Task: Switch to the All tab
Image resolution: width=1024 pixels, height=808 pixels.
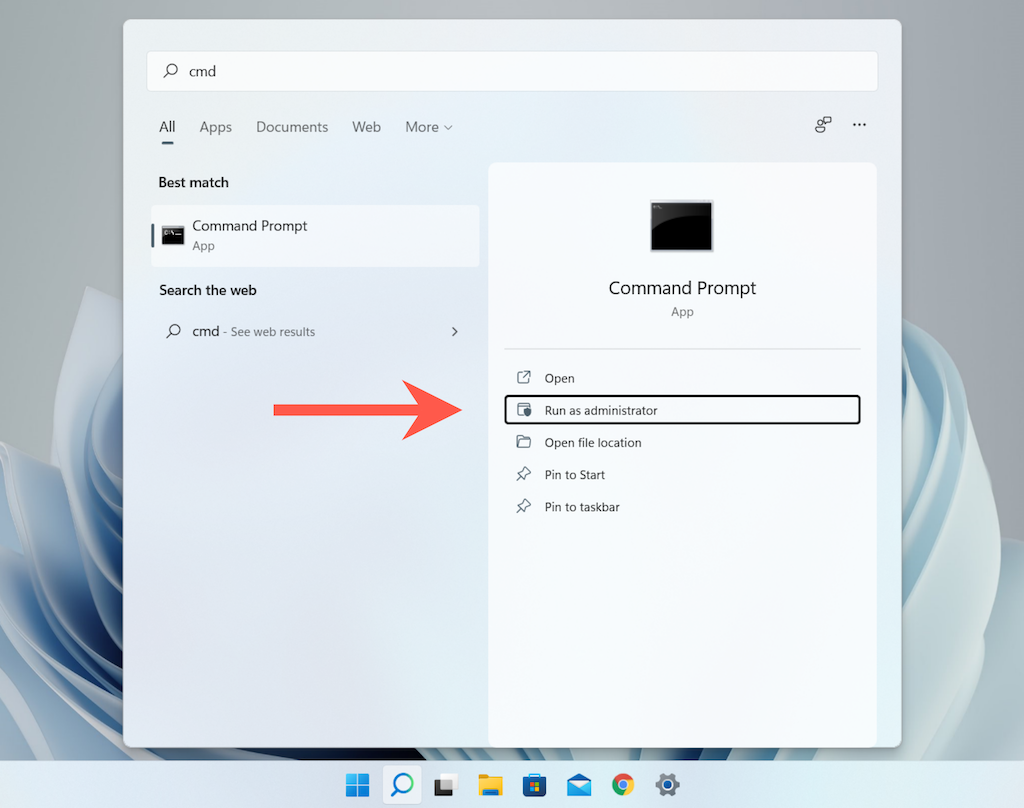Action: pos(167,127)
